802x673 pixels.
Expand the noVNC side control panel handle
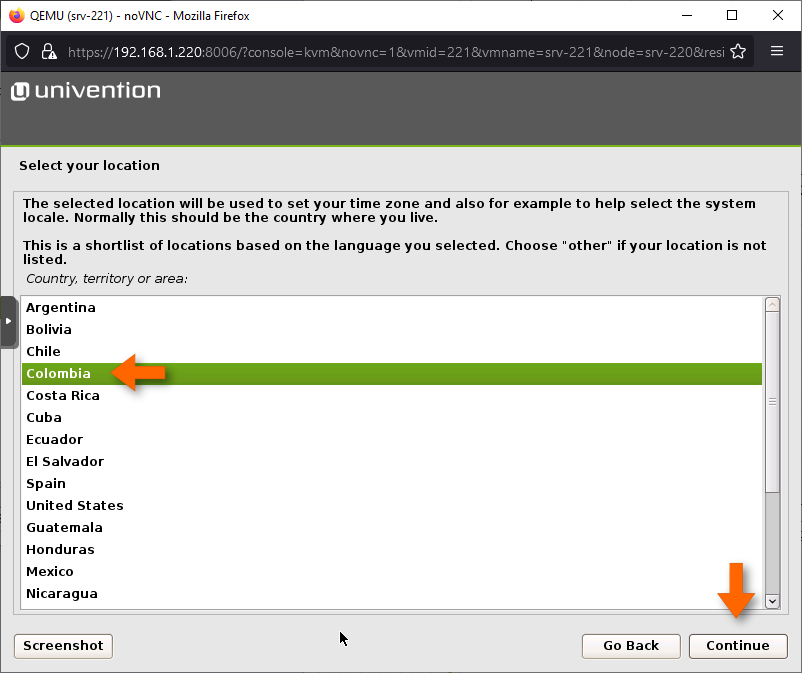pos(8,321)
